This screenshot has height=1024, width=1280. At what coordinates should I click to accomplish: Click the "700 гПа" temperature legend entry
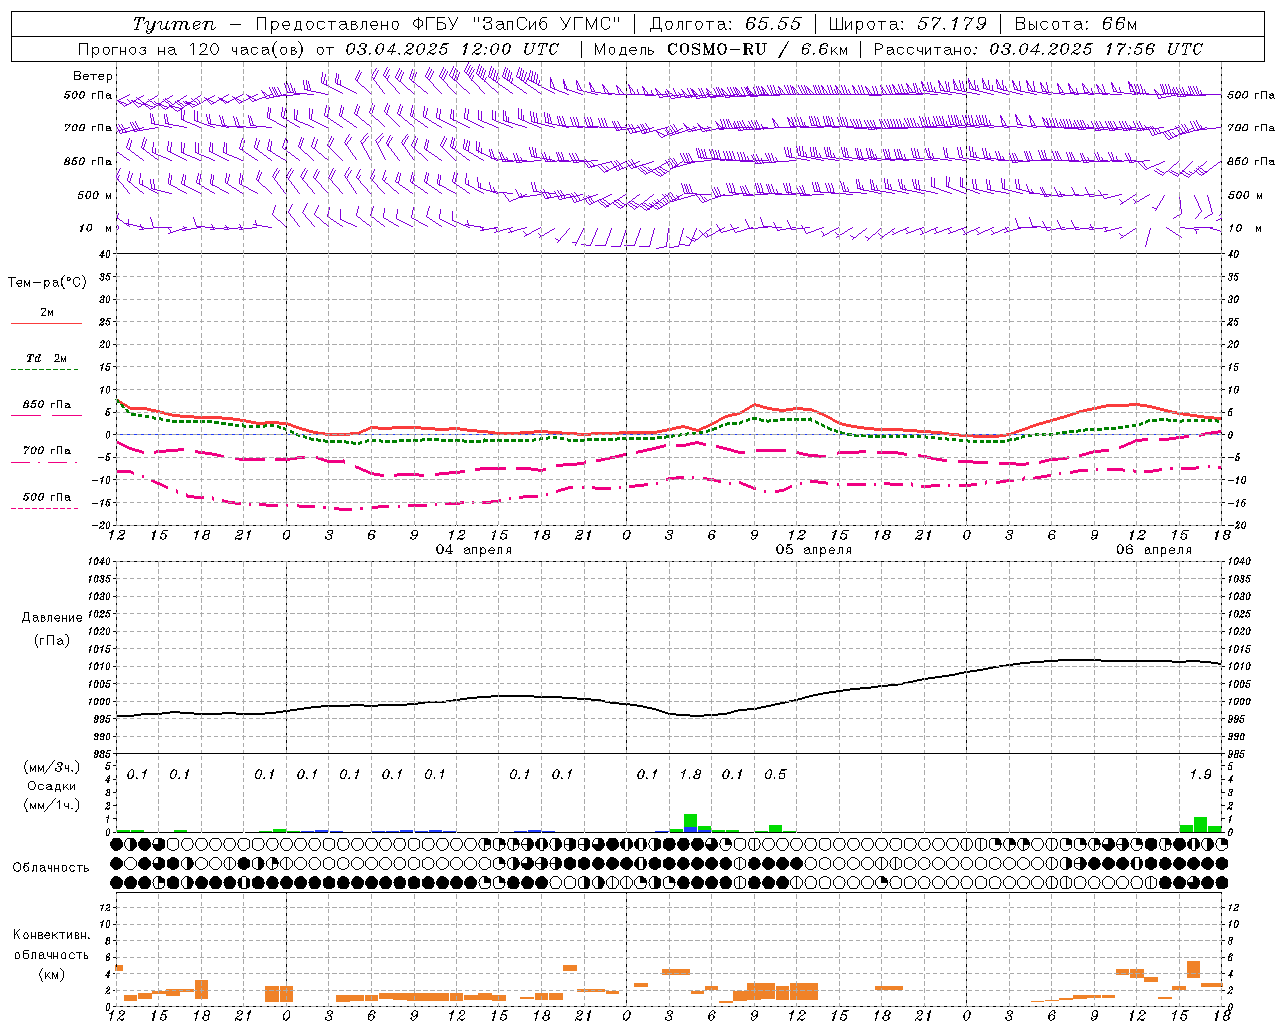47,451
